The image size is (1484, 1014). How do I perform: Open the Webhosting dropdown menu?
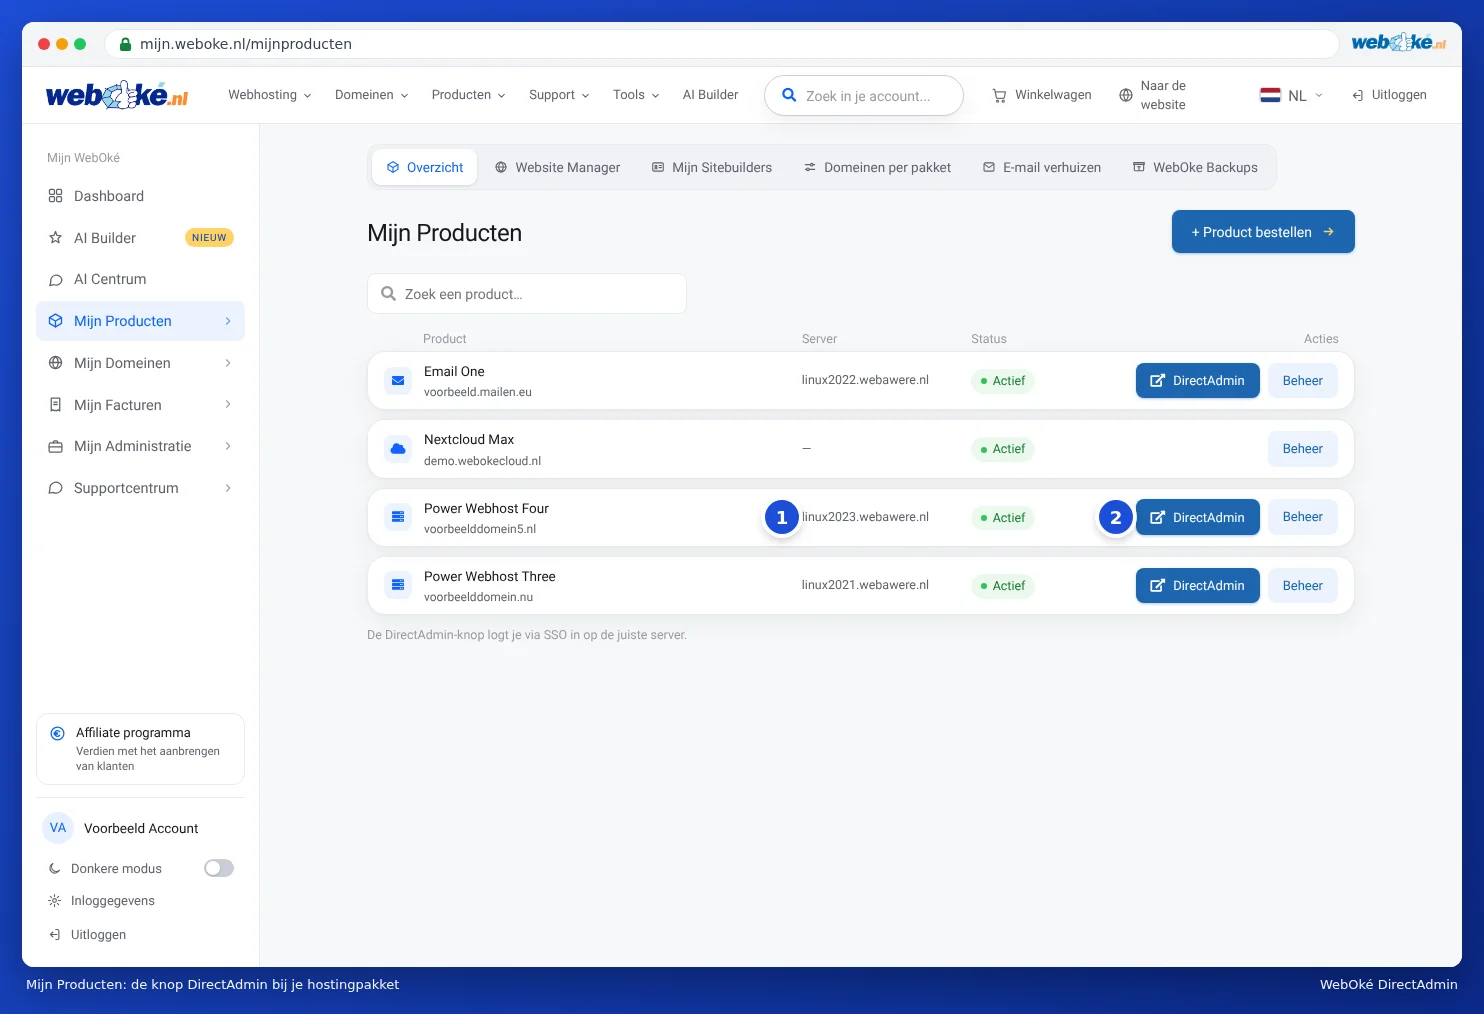click(x=269, y=95)
